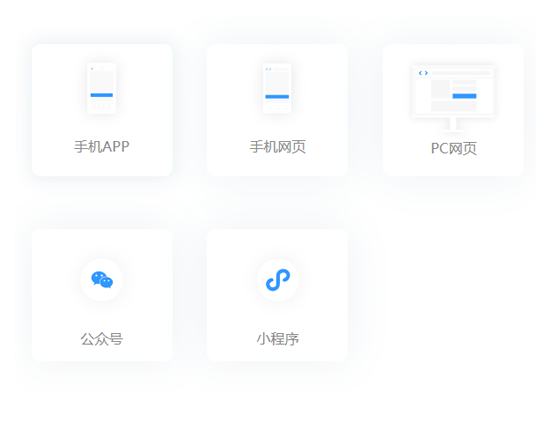
Task: Click the WeChat chat bubbles icon
Action: point(102,280)
